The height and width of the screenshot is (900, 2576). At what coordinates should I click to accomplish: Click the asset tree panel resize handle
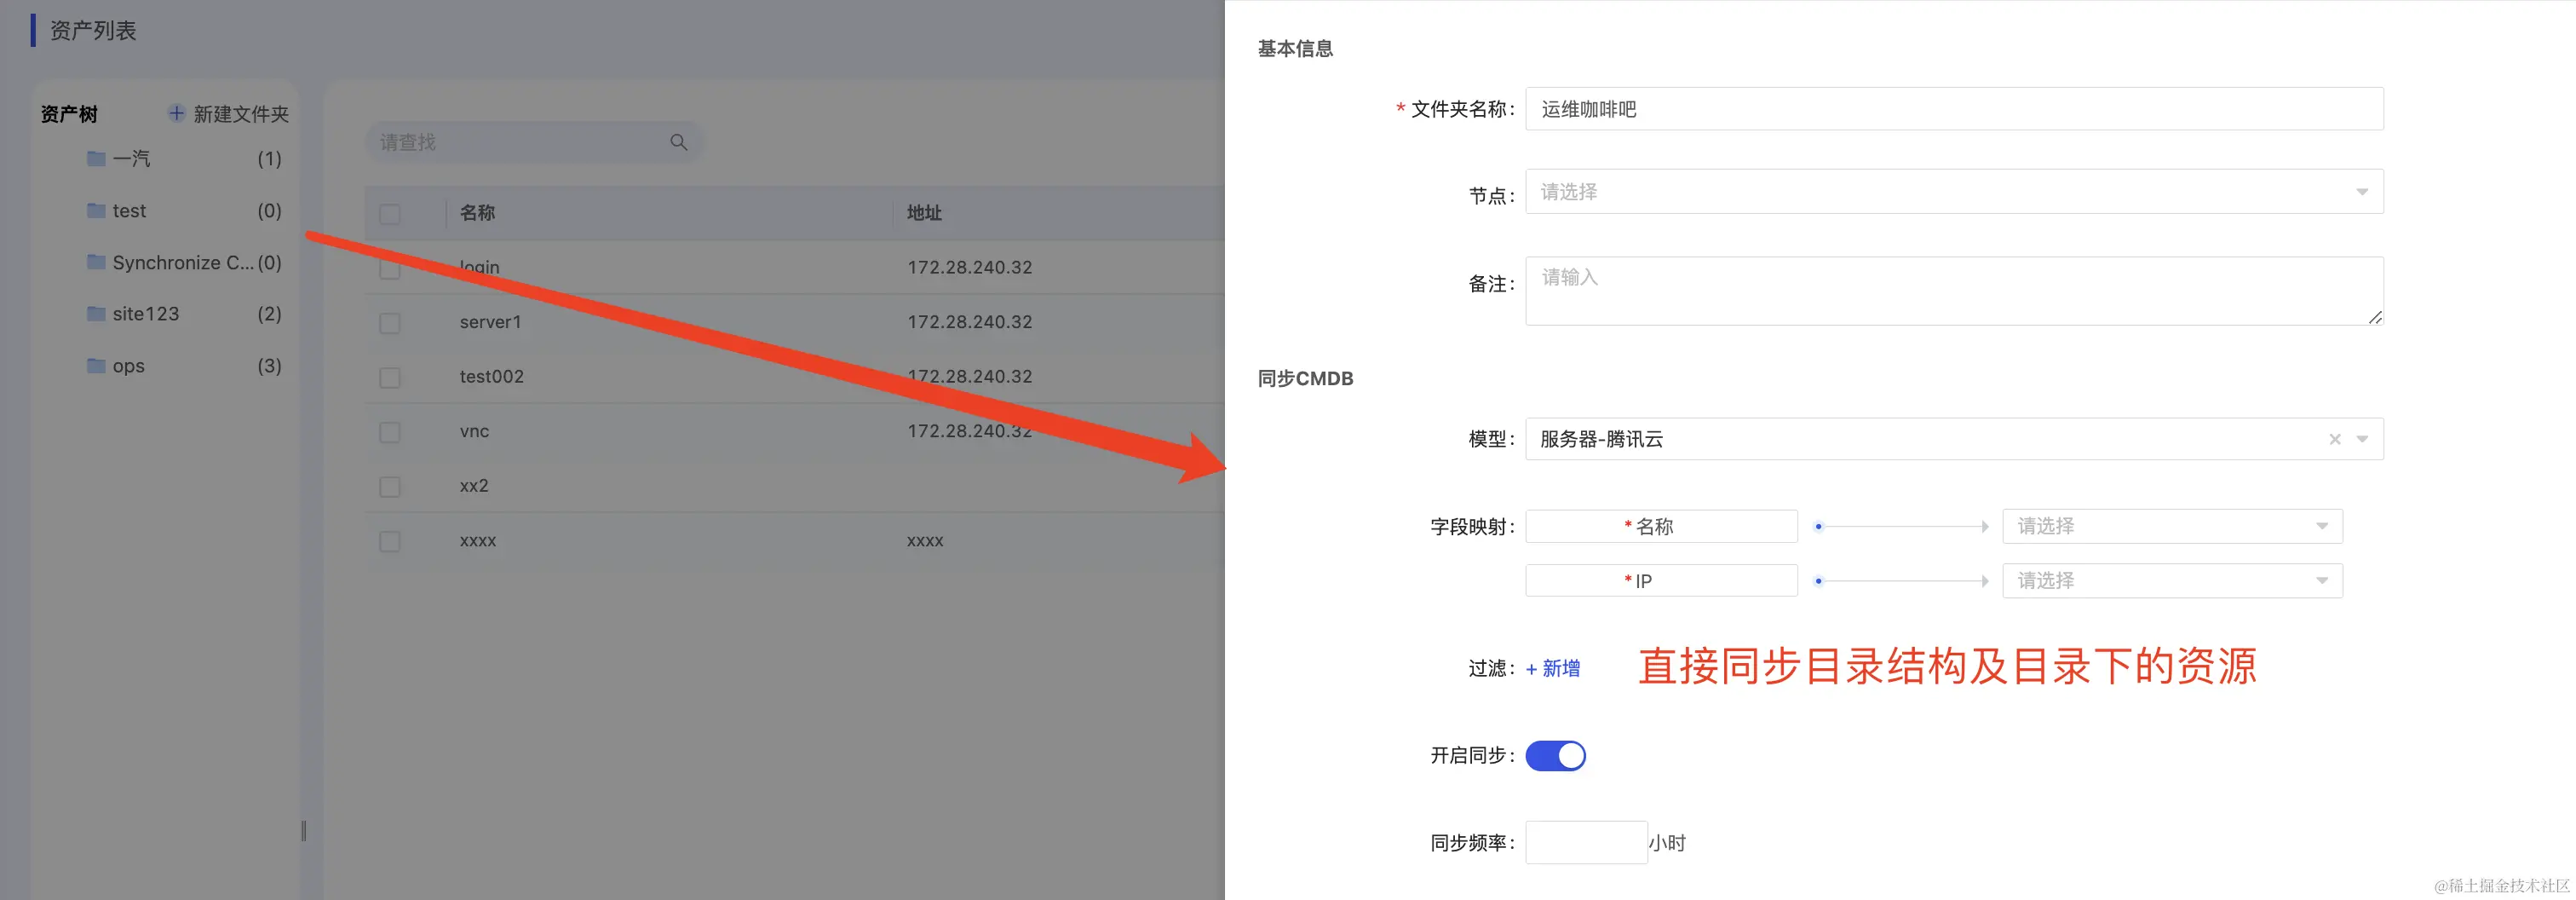point(304,830)
